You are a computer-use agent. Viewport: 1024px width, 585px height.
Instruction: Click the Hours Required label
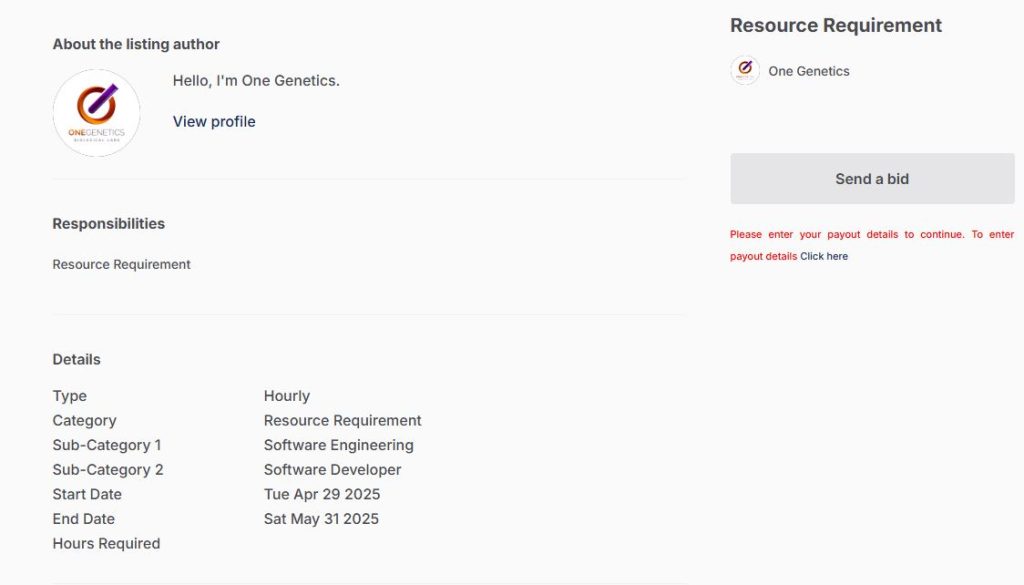pyautogui.click(x=106, y=543)
